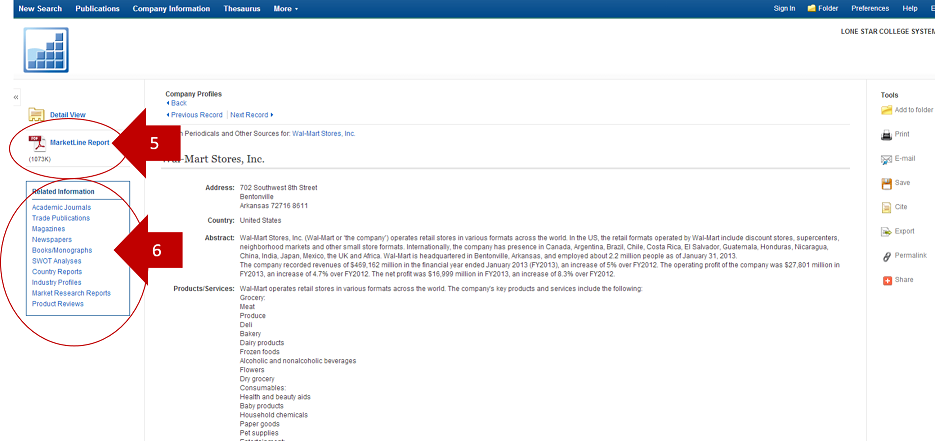This screenshot has height=441, width=935.
Task: Open the Wal-Mart Stores, Inc. sources link
Action: click(x=324, y=133)
